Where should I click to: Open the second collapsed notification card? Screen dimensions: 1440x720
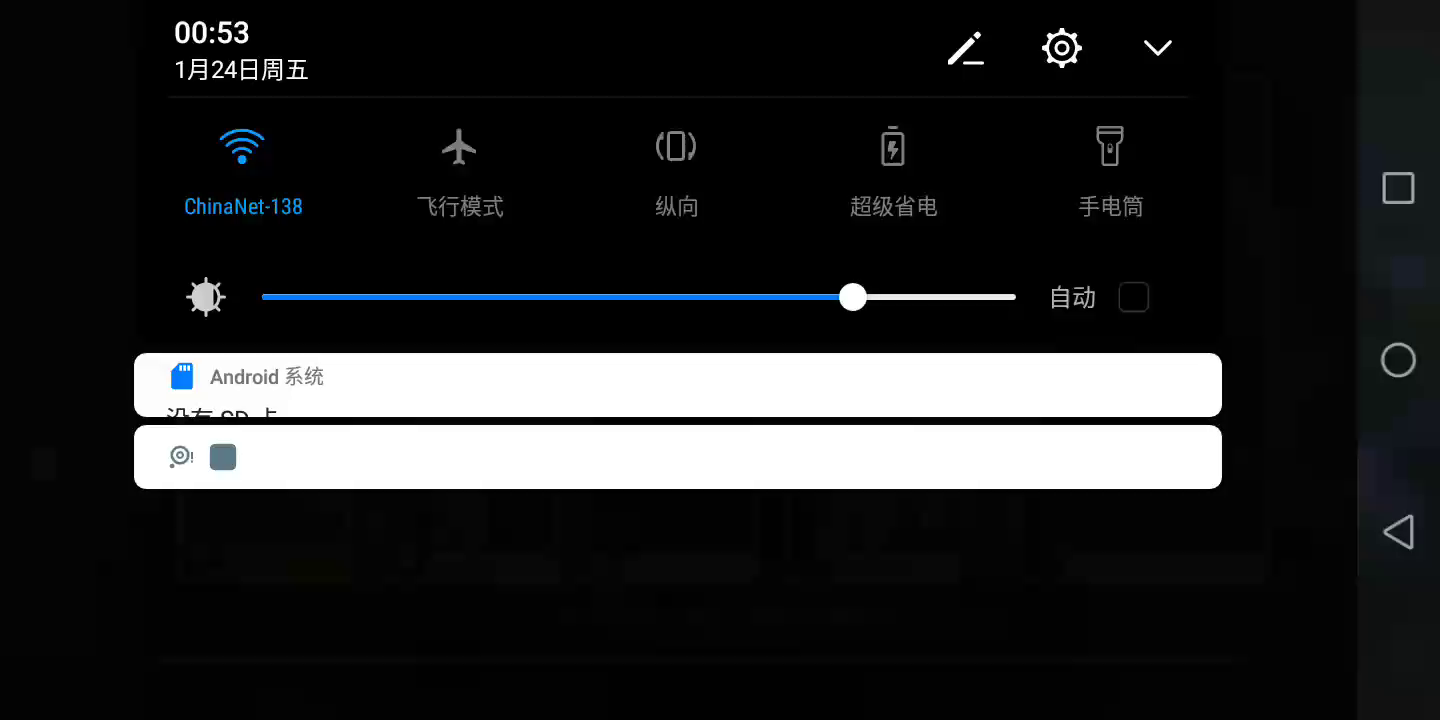[678, 457]
